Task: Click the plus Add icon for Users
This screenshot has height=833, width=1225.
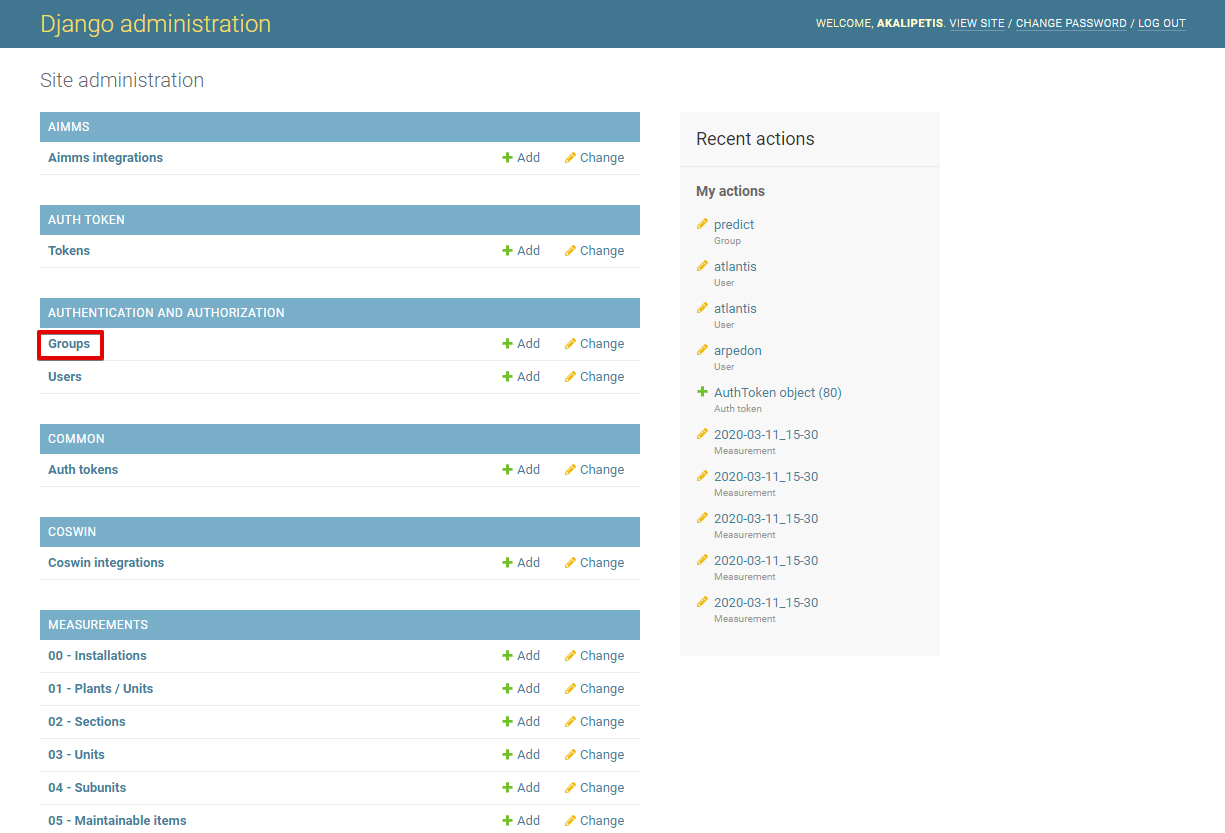Action: pyautogui.click(x=521, y=377)
